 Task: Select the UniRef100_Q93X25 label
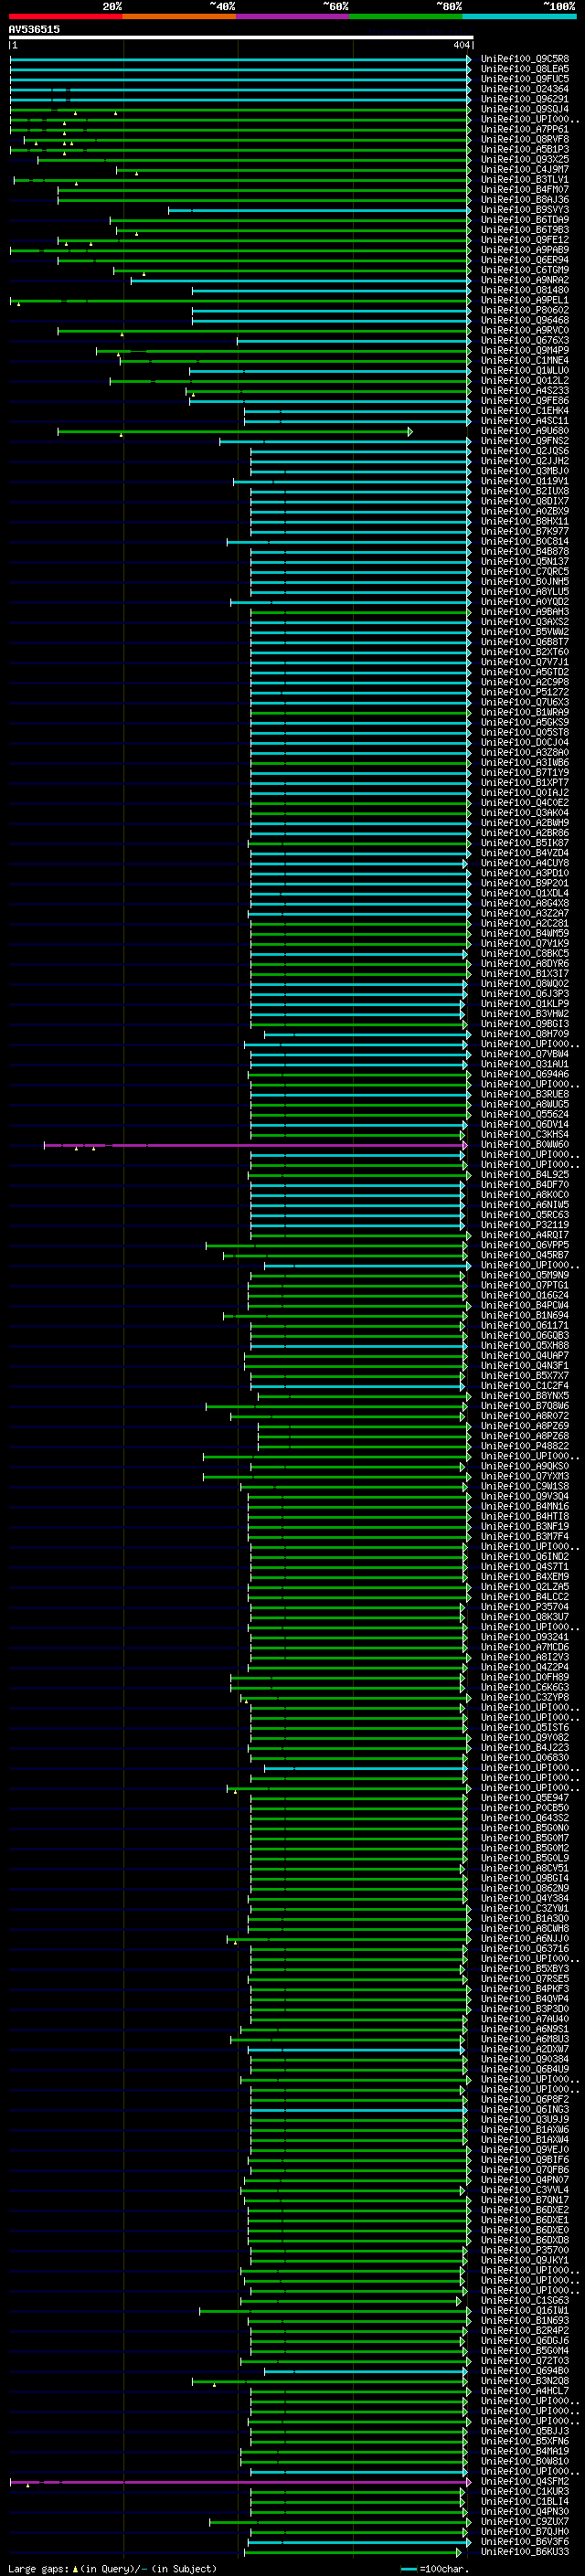[525, 159]
